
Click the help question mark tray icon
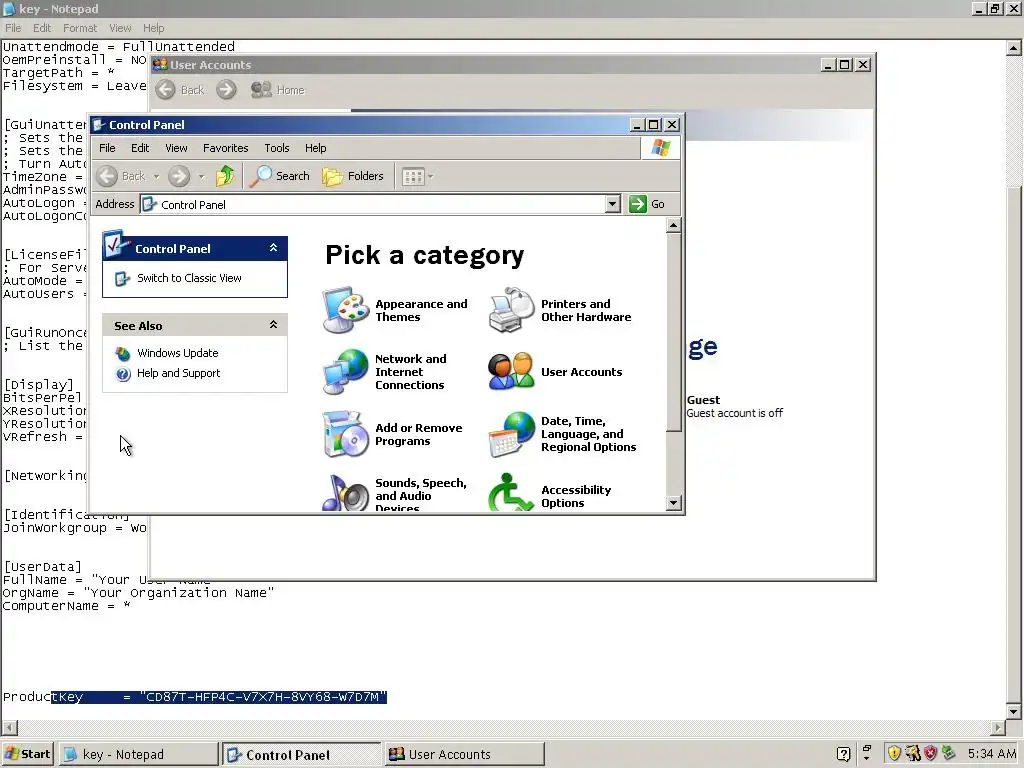843,754
